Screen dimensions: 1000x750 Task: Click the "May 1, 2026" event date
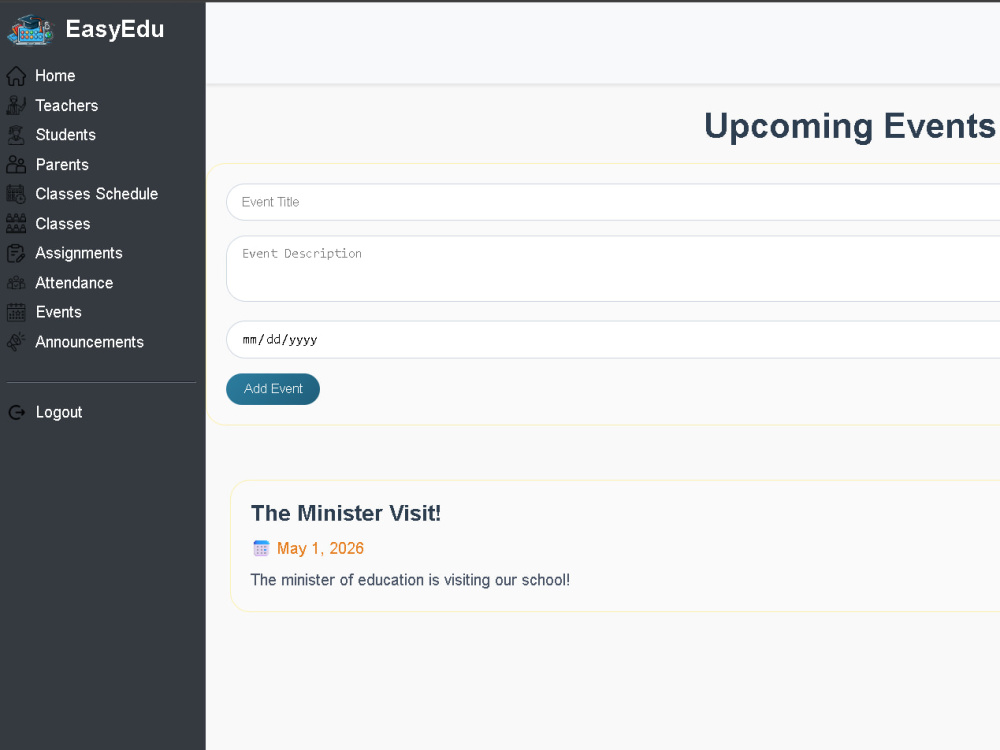[x=320, y=548]
